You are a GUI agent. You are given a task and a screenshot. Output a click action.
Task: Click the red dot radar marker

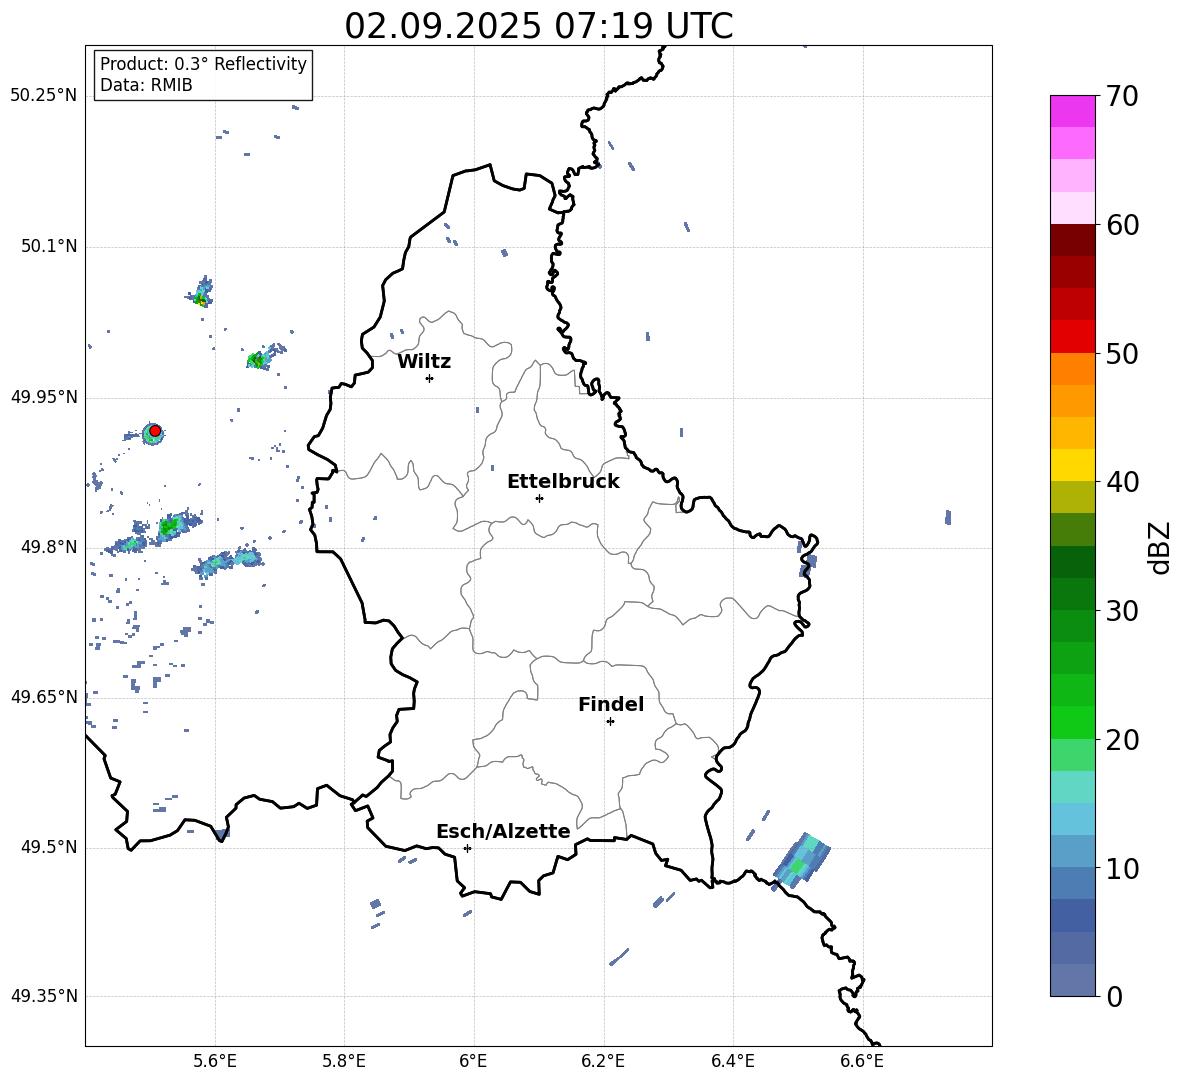[155, 431]
